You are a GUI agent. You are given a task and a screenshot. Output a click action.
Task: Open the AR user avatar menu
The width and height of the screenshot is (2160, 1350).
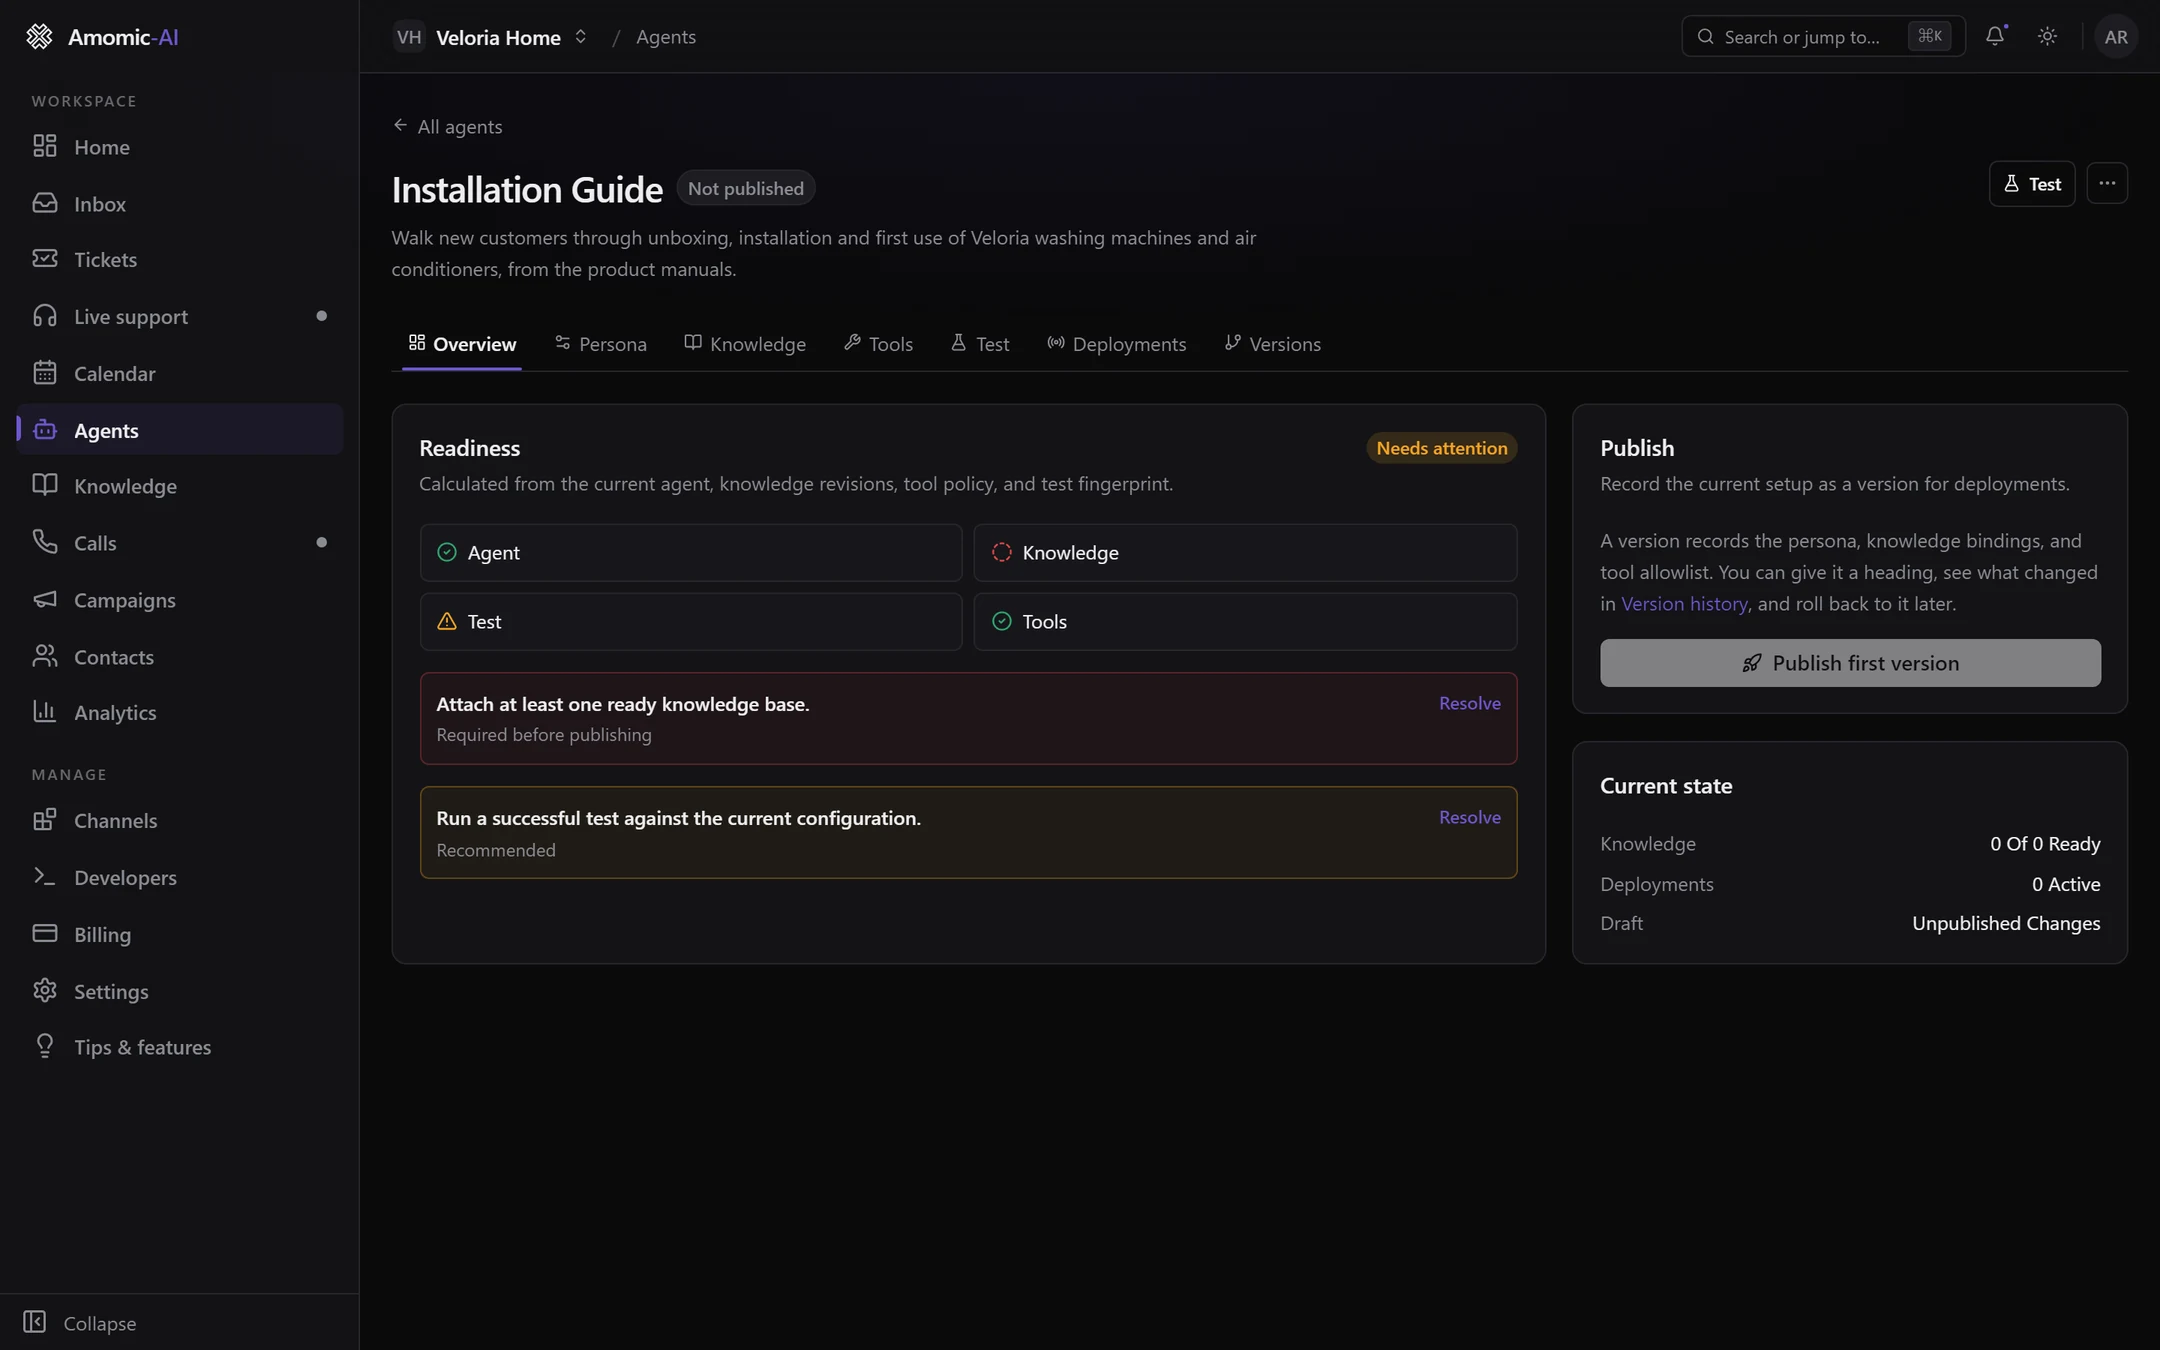tap(2116, 37)
